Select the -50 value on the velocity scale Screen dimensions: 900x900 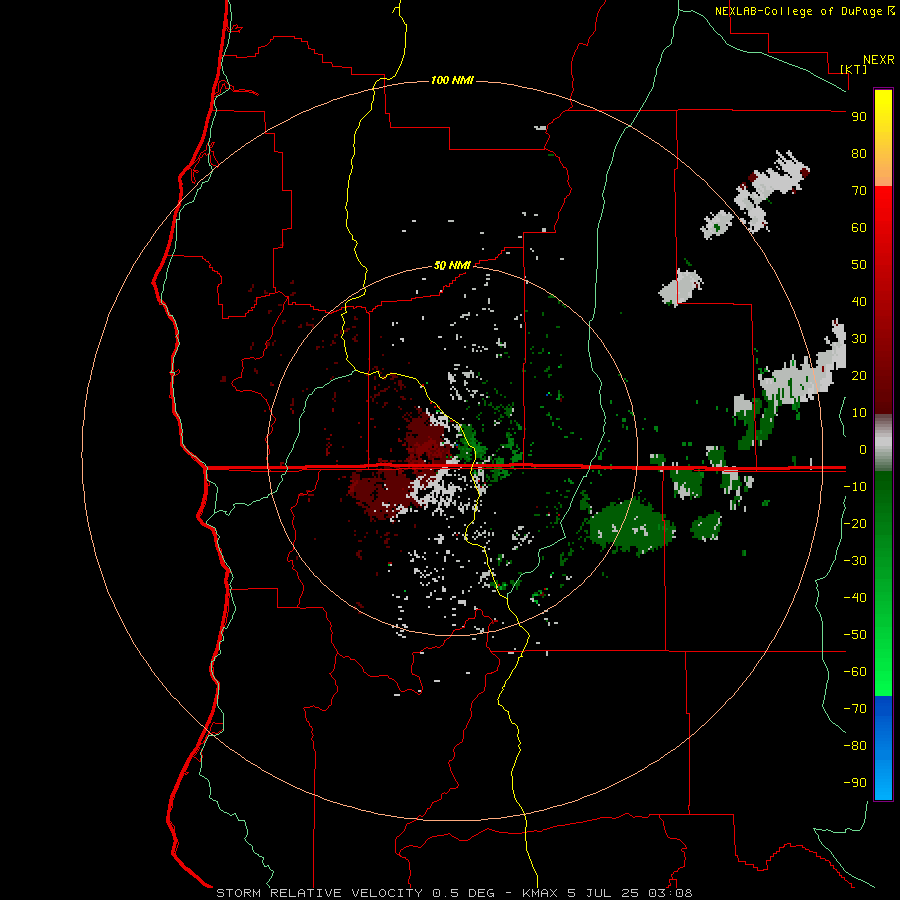855,635
